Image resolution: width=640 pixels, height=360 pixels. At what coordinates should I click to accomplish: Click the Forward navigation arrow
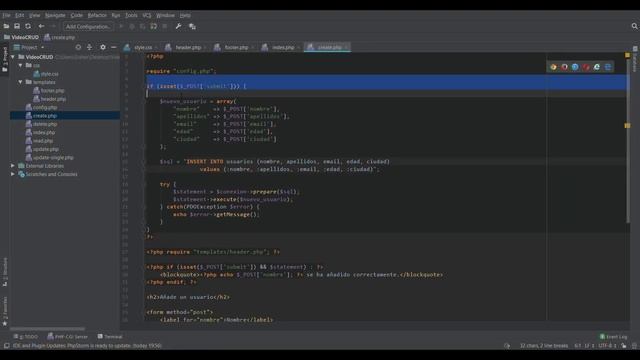coord(53,26)
